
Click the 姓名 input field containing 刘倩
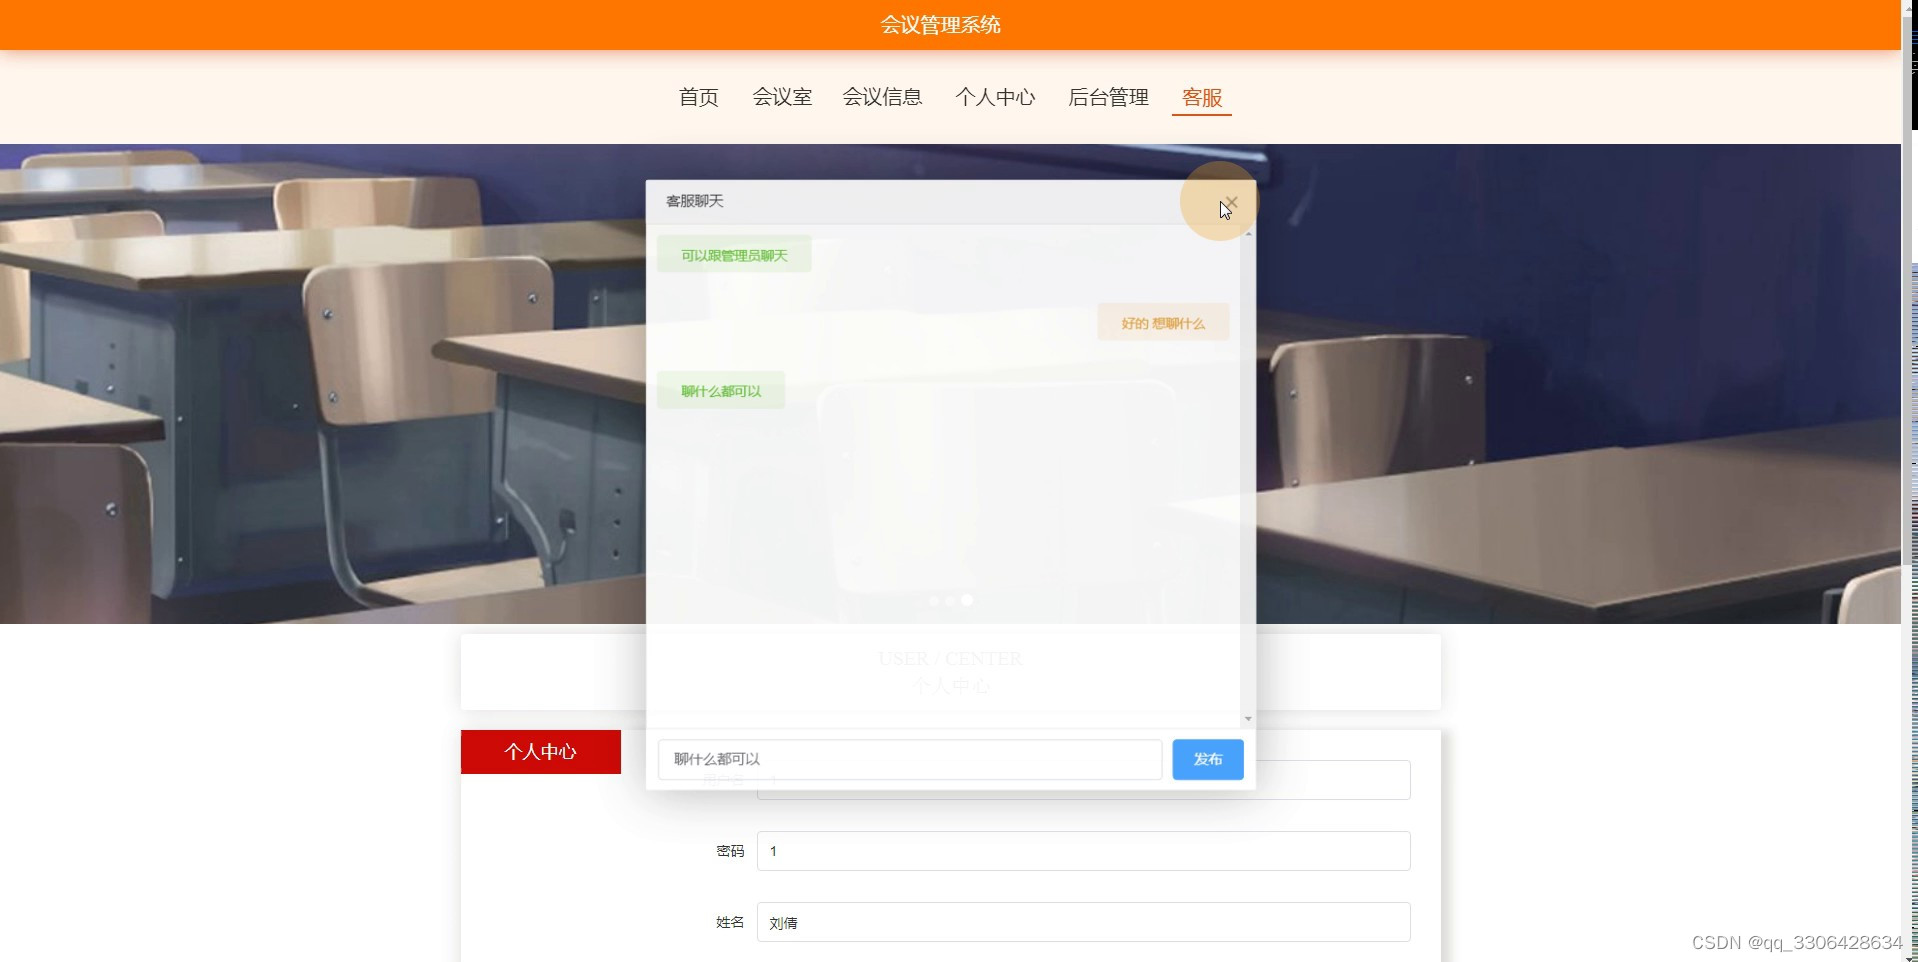click(1083, 922)
